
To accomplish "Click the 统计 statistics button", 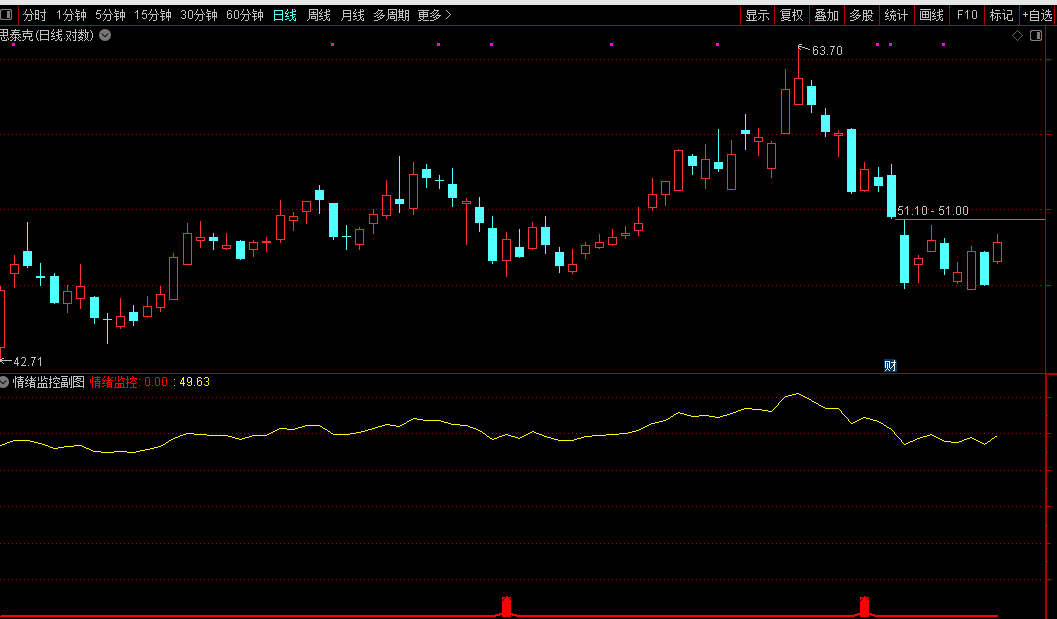I will [896, 15].
